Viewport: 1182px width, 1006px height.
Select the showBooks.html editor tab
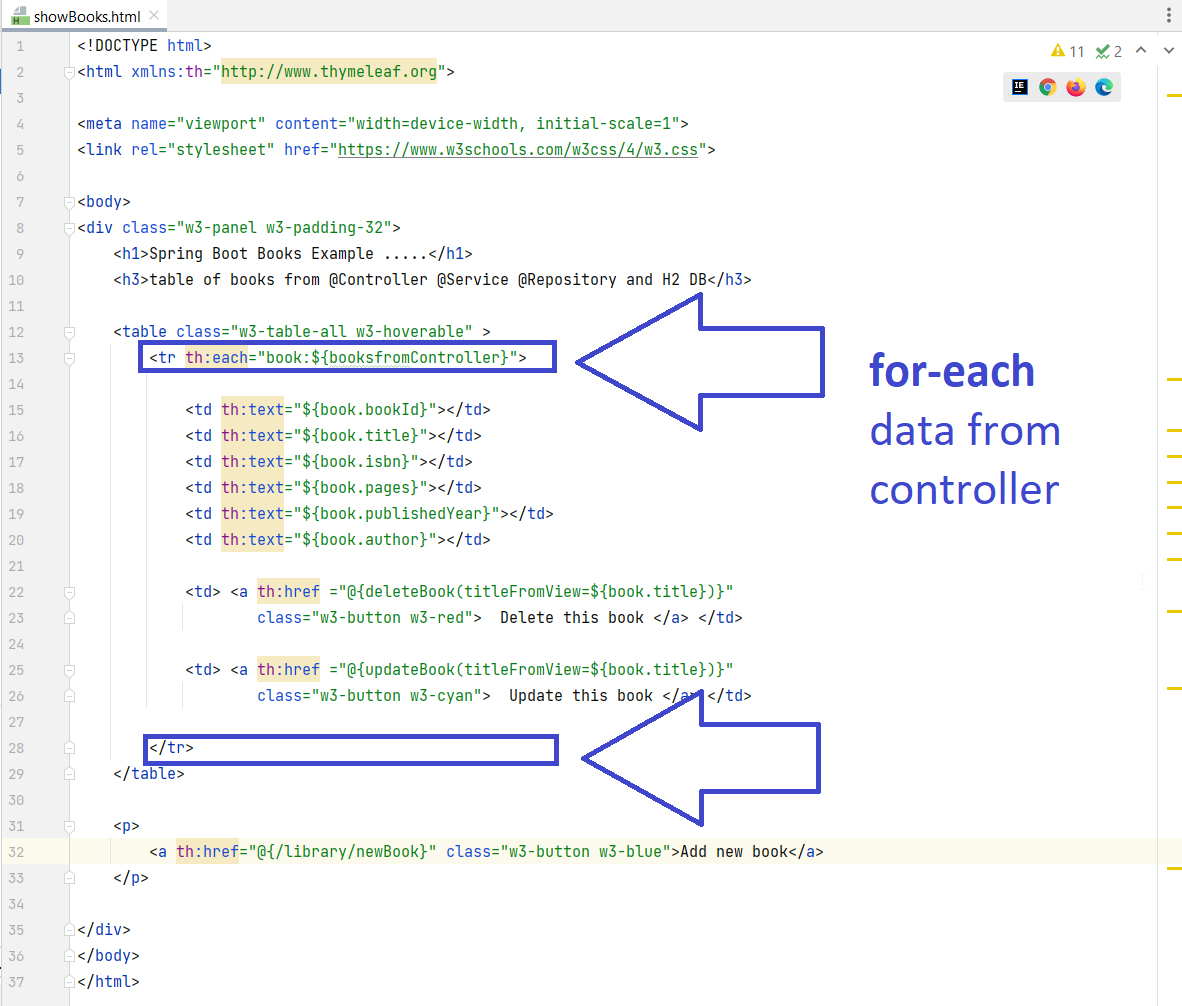click(85, 16)
